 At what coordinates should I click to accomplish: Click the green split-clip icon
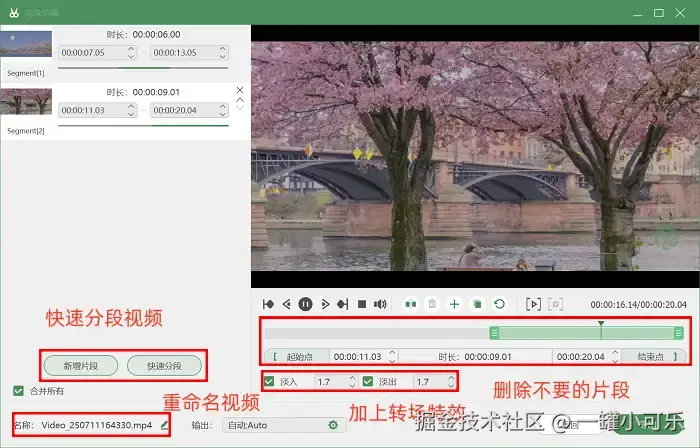point(411,304)
